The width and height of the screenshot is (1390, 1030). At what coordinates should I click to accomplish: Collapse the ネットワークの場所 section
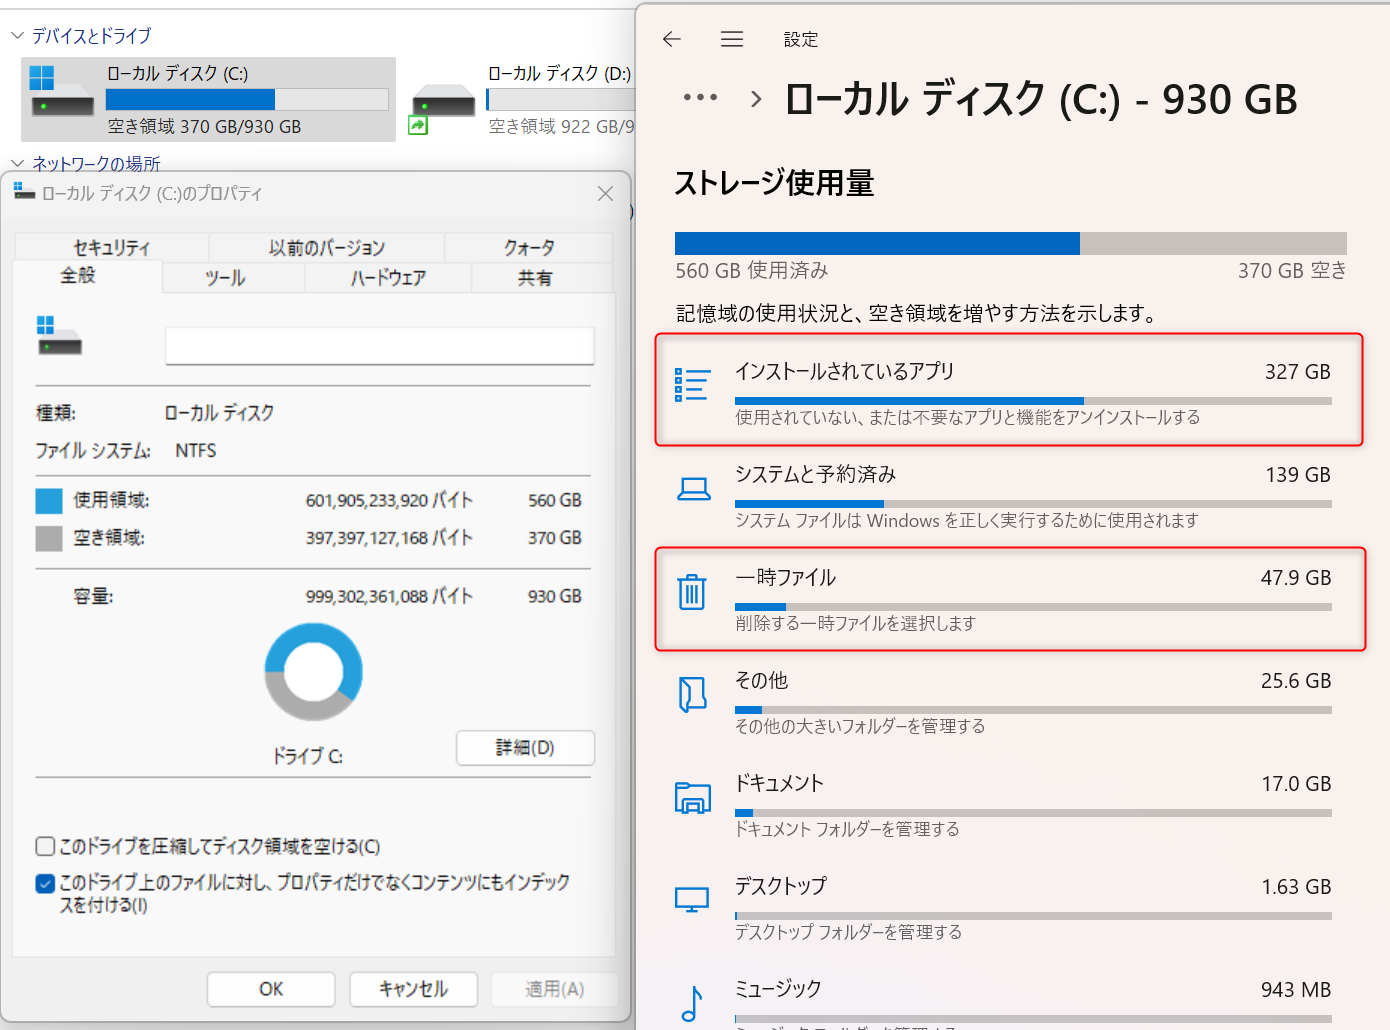coord(17,163)
